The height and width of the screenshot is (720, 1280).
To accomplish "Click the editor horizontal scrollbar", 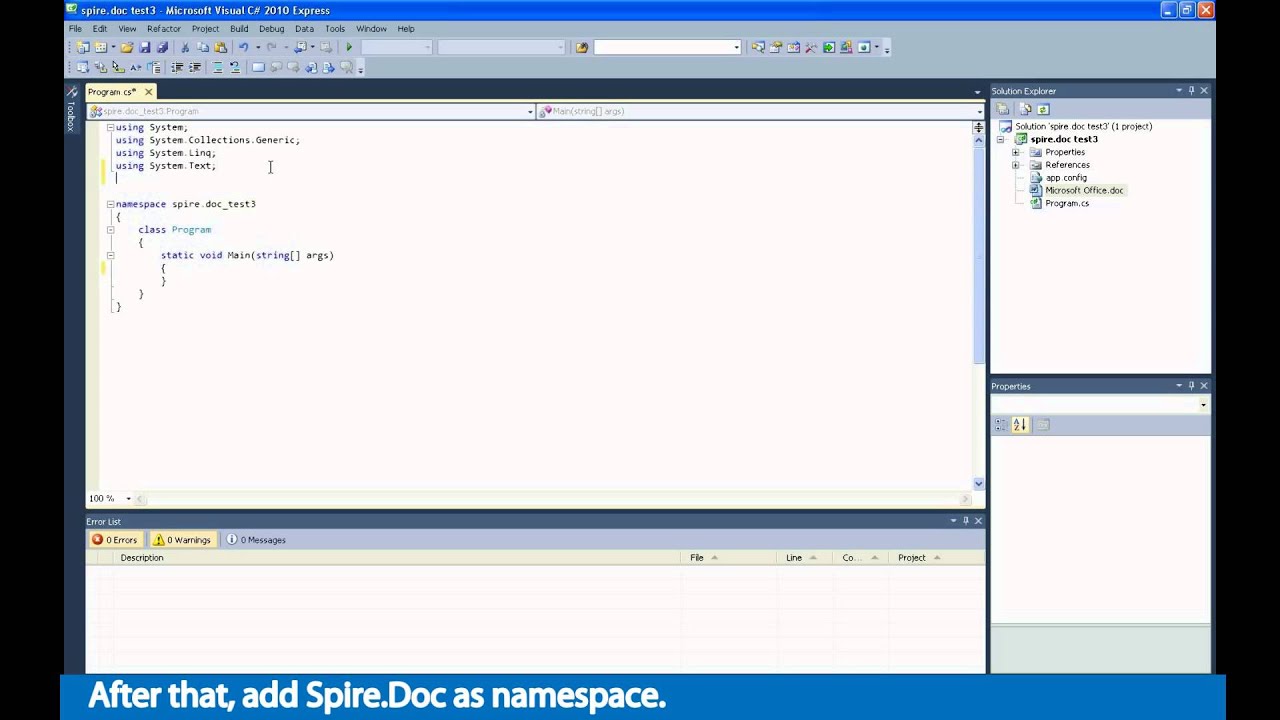I will 552,498.
